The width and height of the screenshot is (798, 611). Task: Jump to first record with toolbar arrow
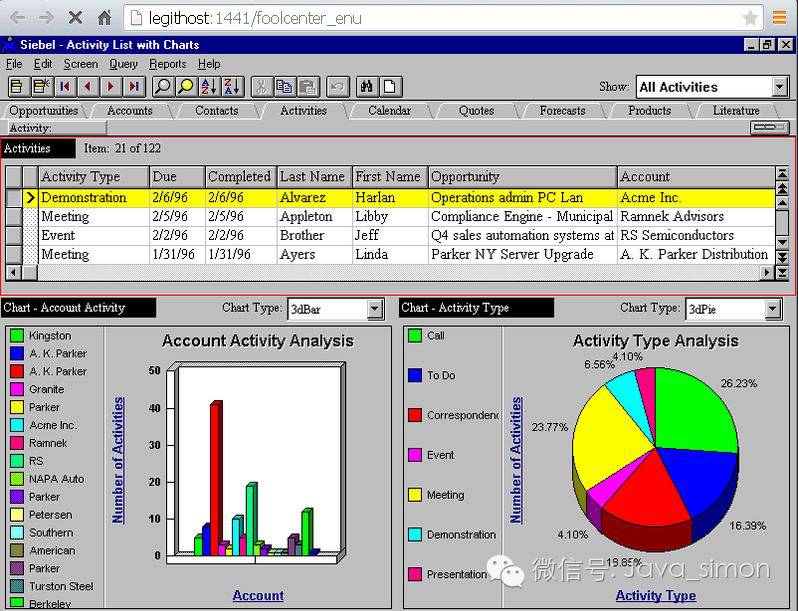(65, 87)
